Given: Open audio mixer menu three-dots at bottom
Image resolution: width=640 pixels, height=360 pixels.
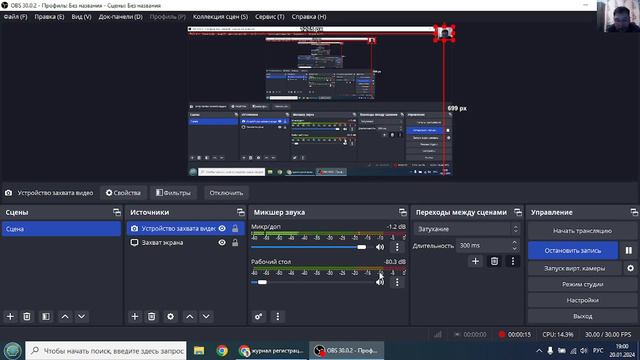Looking at the screenshot, I should (x=278, y=316).
